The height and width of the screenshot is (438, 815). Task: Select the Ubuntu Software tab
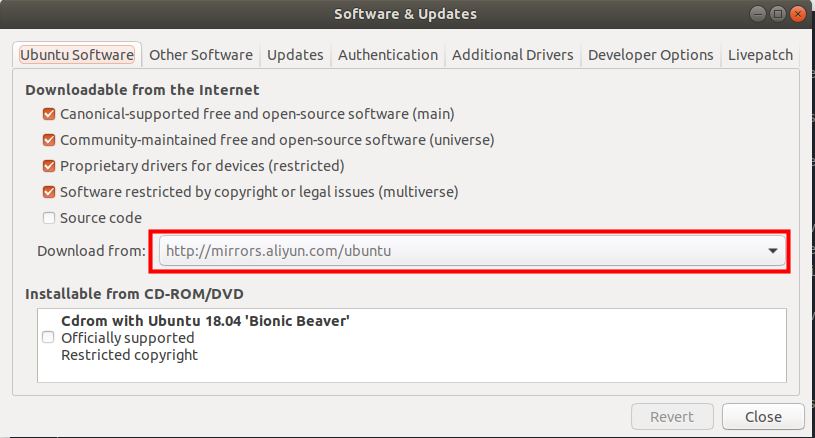click(77, 55)
